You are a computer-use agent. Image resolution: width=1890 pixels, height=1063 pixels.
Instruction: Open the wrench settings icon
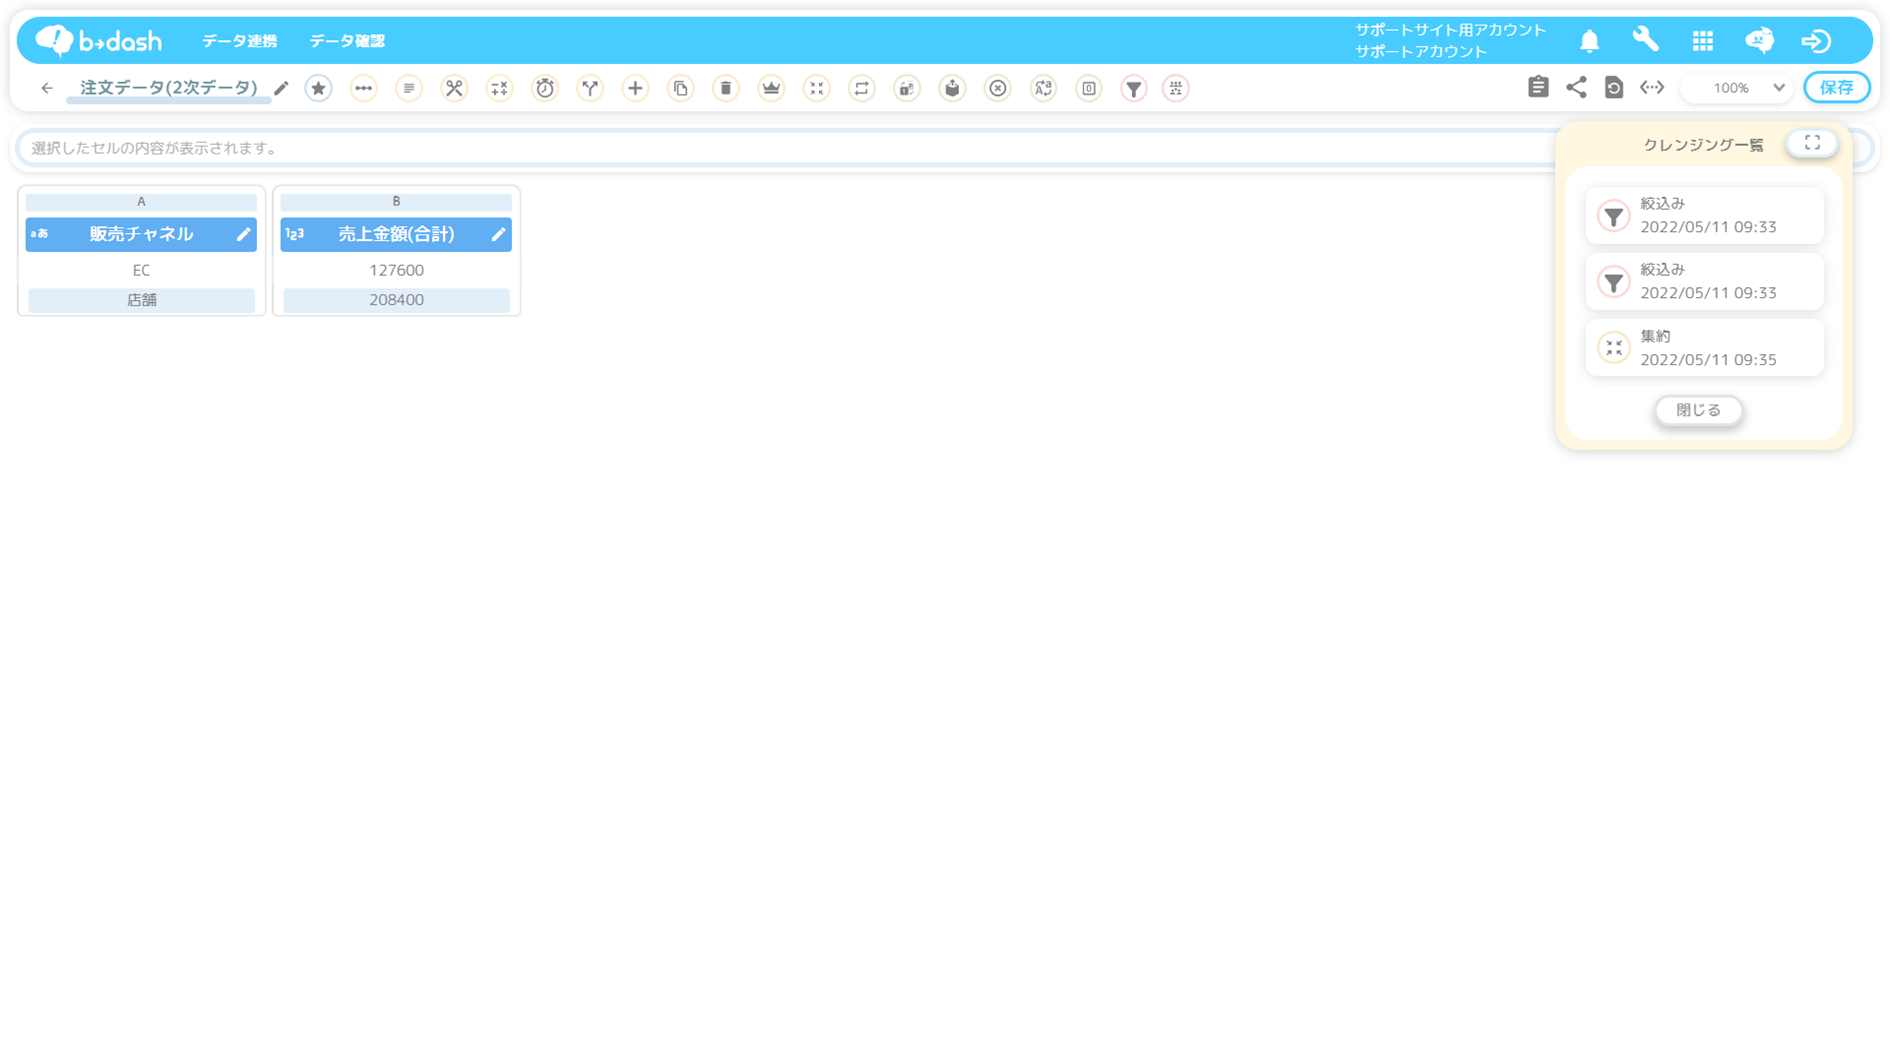coord(1645,40)
